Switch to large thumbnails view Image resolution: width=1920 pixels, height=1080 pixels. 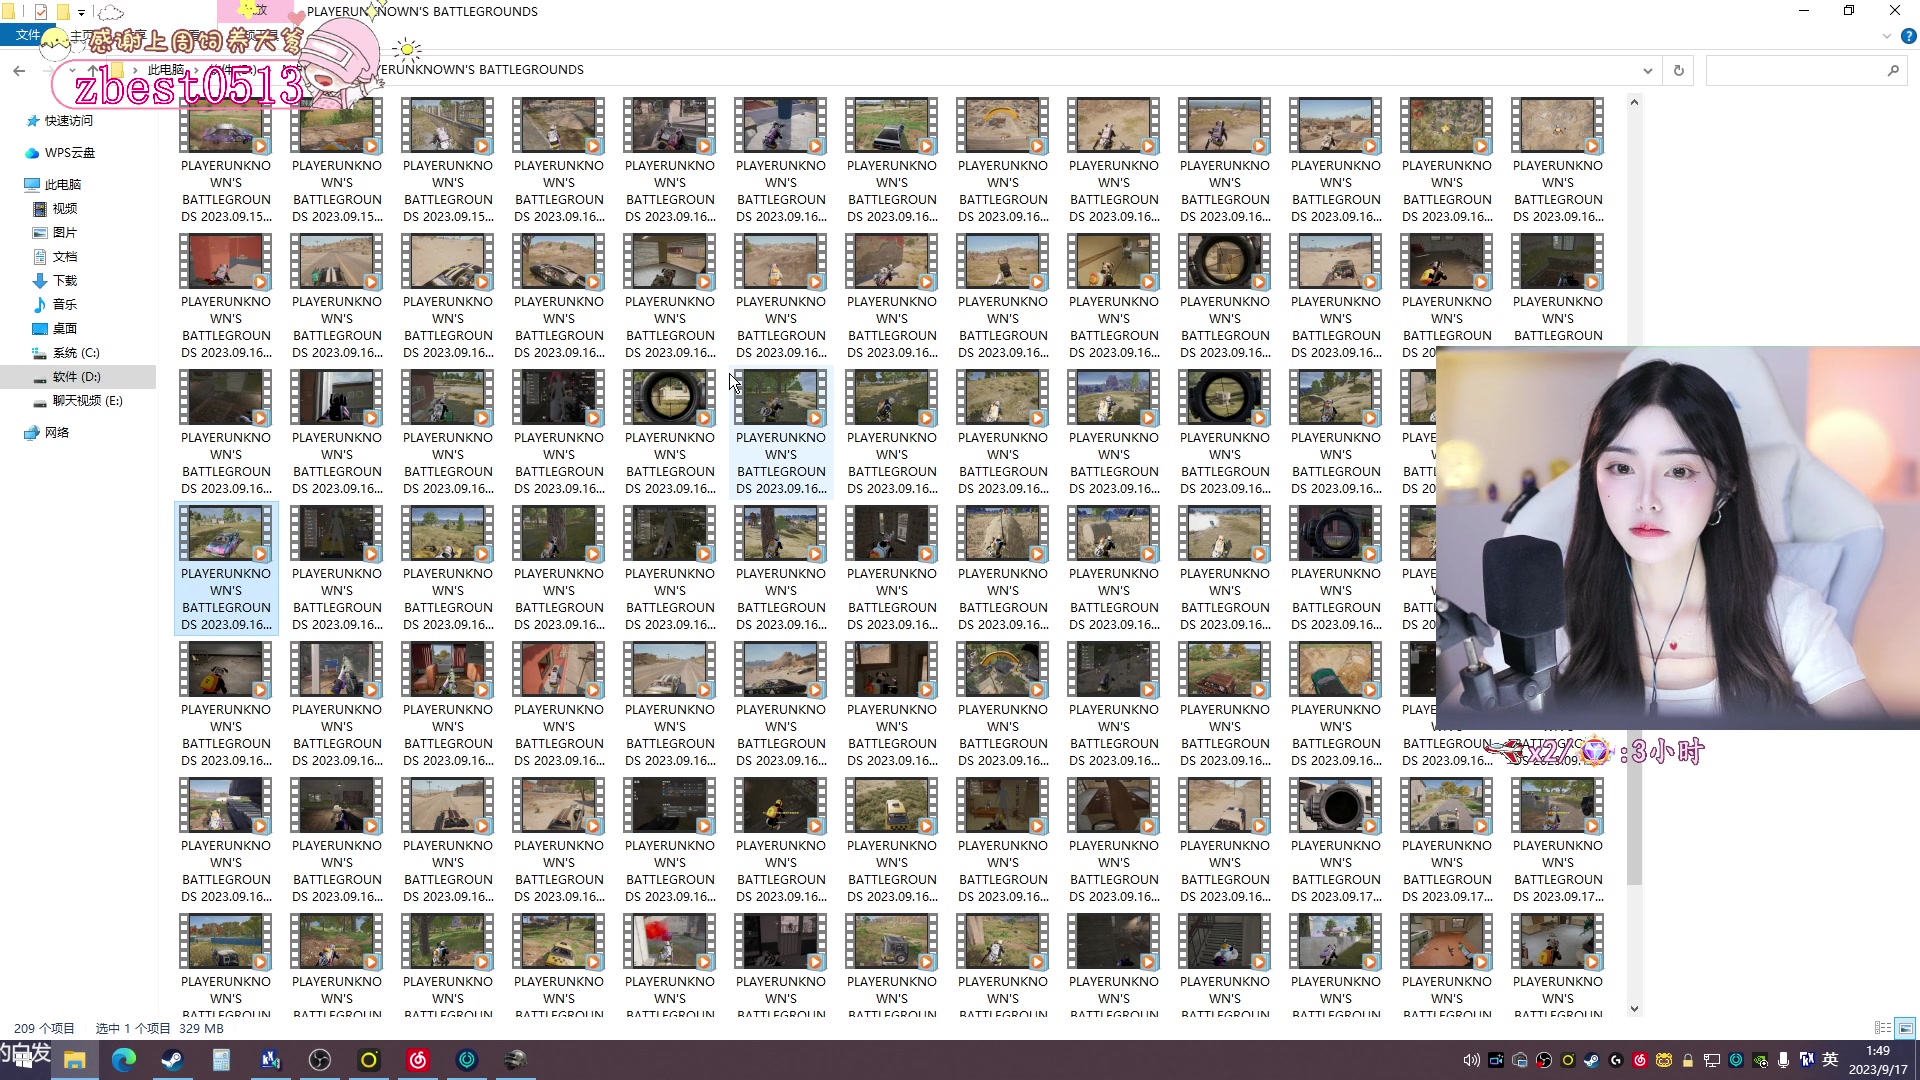coord(1905,1028)
